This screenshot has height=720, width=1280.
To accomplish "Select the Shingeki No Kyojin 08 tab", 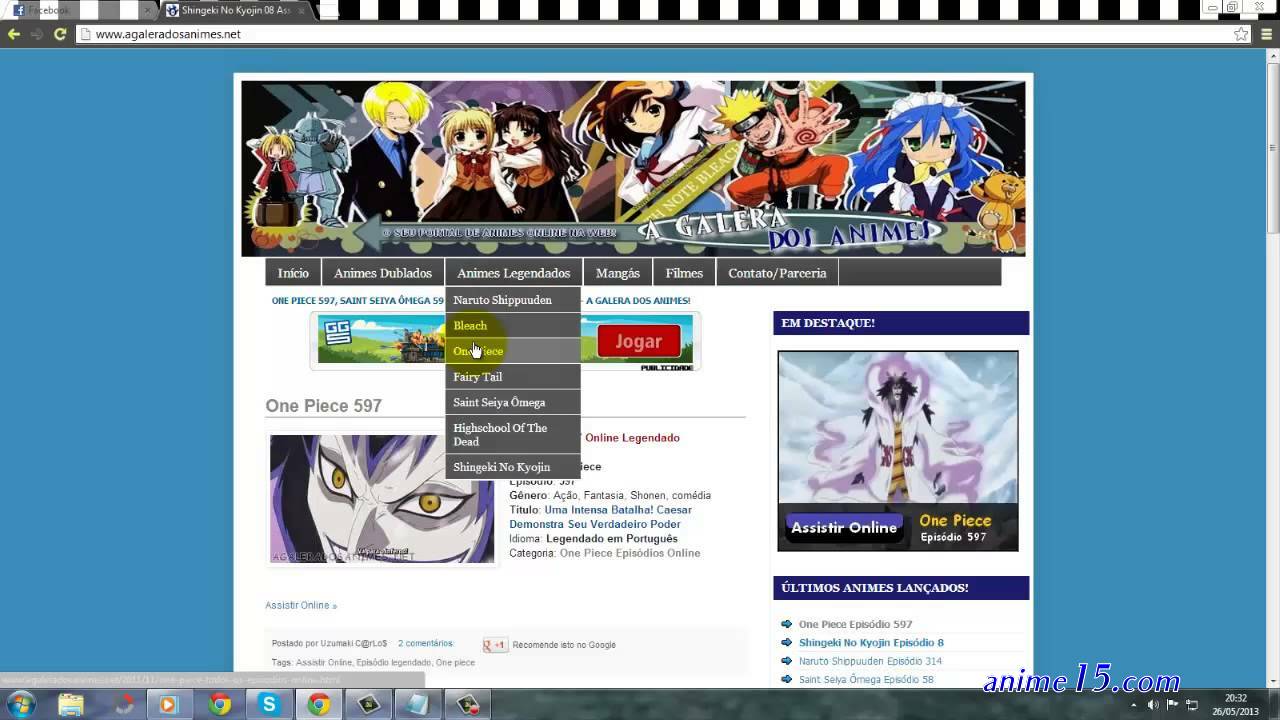I will 236,10.
